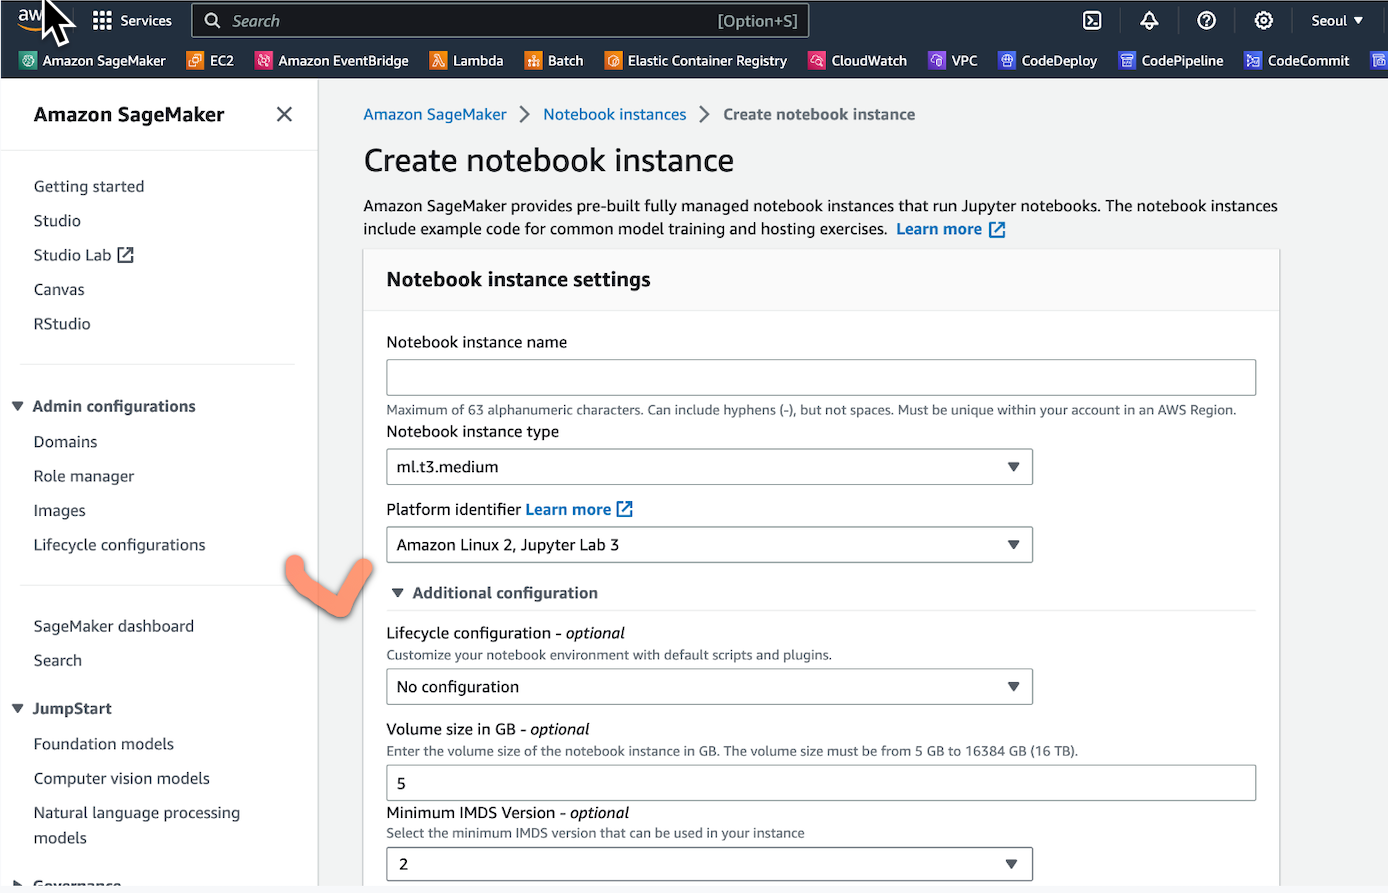Open the Lifecycle configuration dropdown

[709, 687]
